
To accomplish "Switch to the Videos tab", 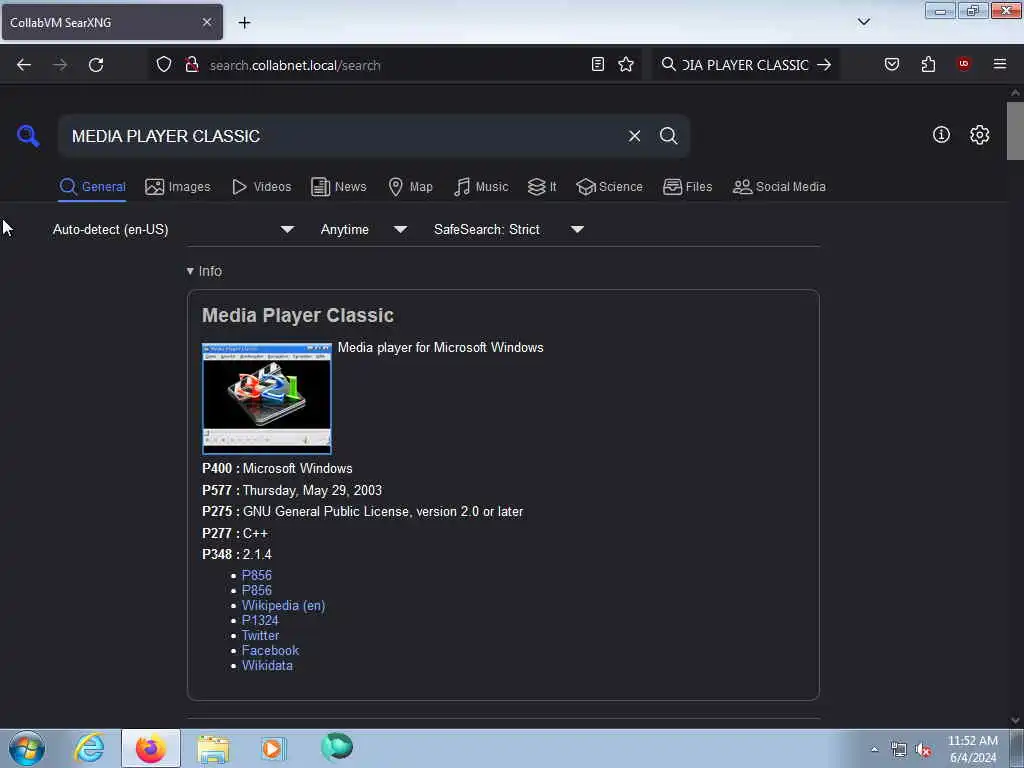I will coord(261,187).
